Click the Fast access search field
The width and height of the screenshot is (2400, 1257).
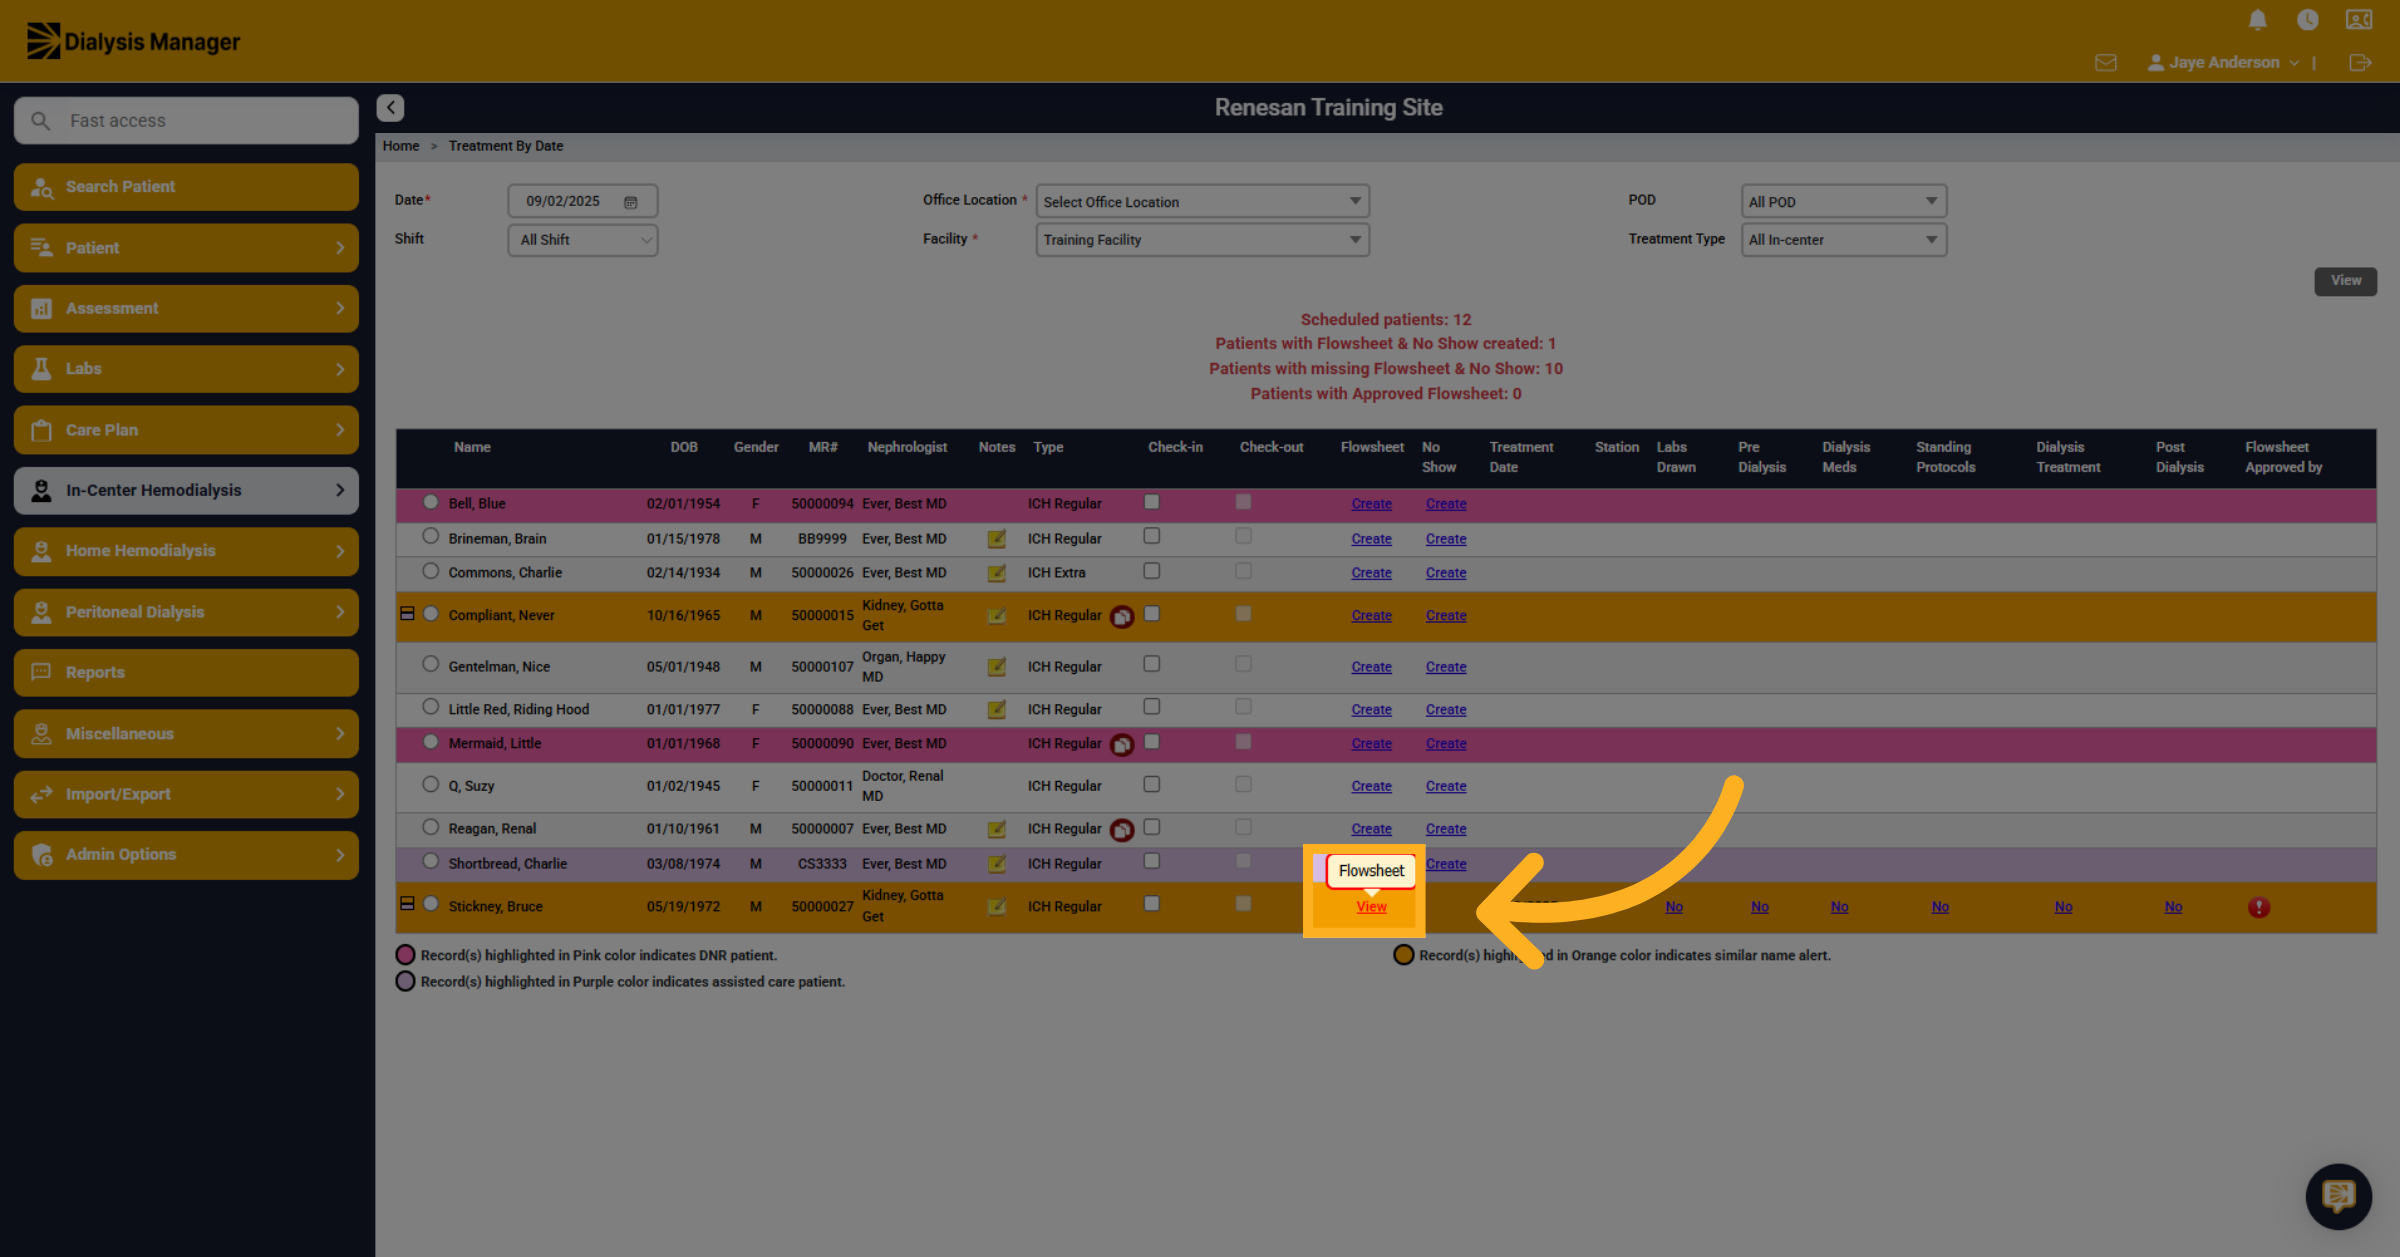pyautogui.click(x=186, y=120)
